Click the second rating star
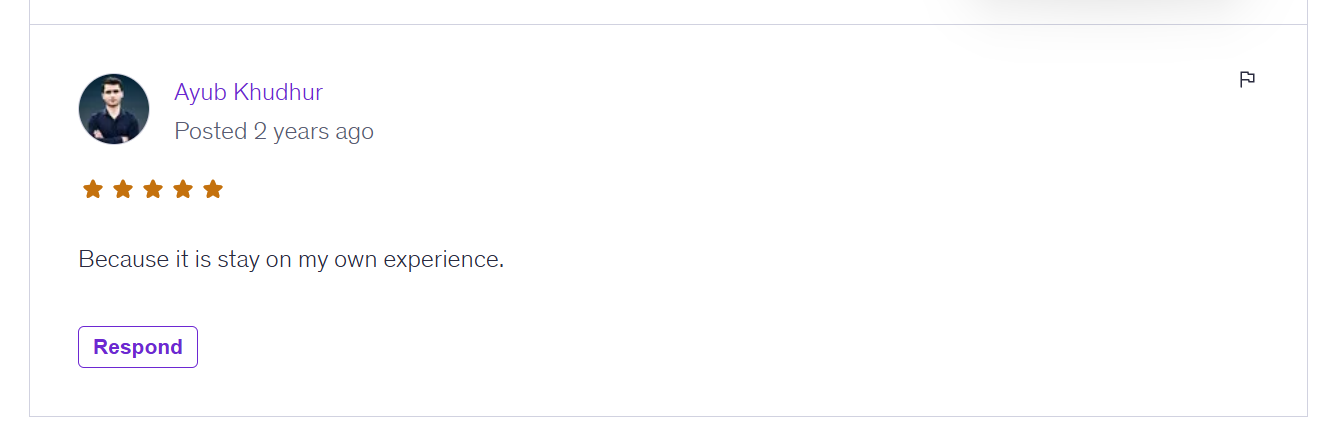 123,189
